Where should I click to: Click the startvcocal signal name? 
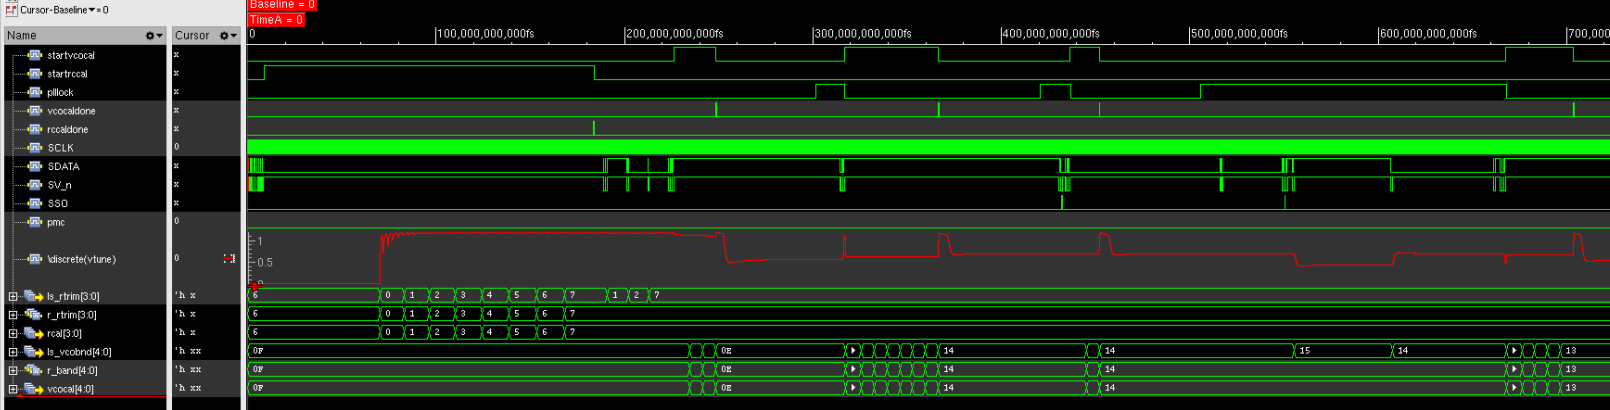pos(71,55)
